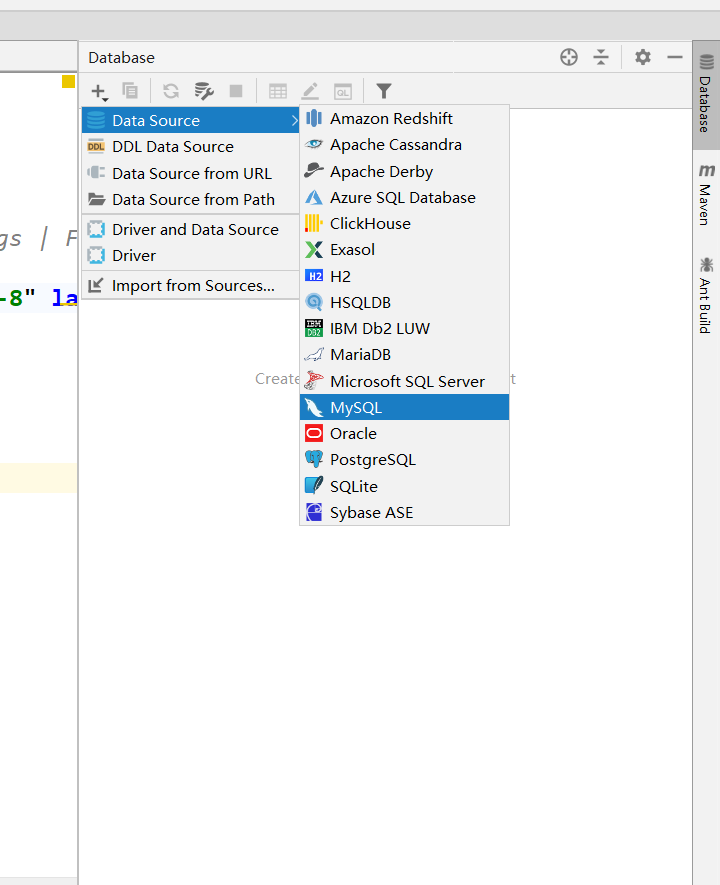Open the query console QL icon
The height and width of the screenshot is (885, 720).
(343, 91)
